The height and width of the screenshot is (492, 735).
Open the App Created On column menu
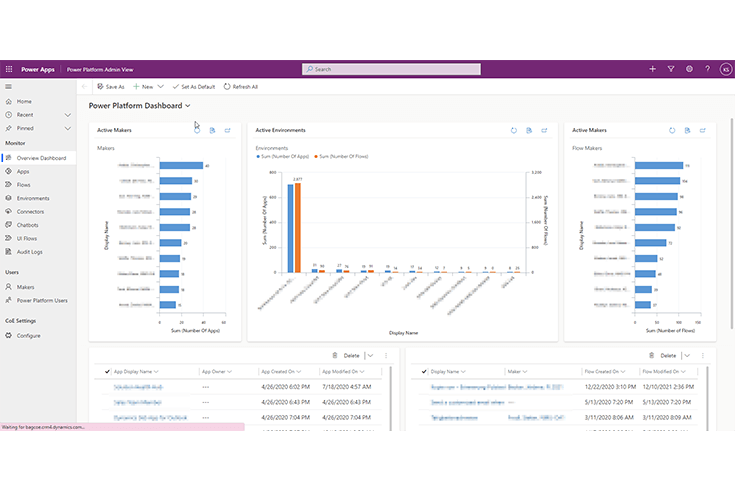(299, 372)
